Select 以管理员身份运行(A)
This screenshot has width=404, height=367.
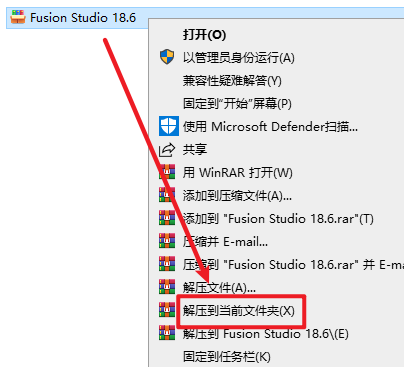(x=239, y=58)
